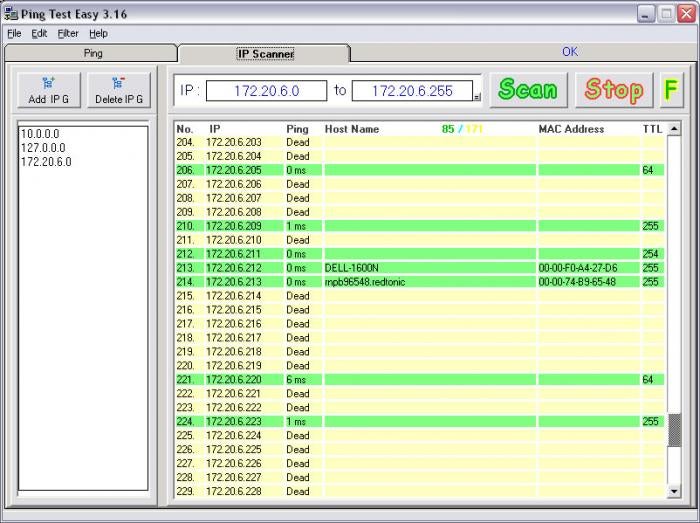Click the Delete IP G button
This screenshot has width=700, height=523.
click(x=119, y=91)
